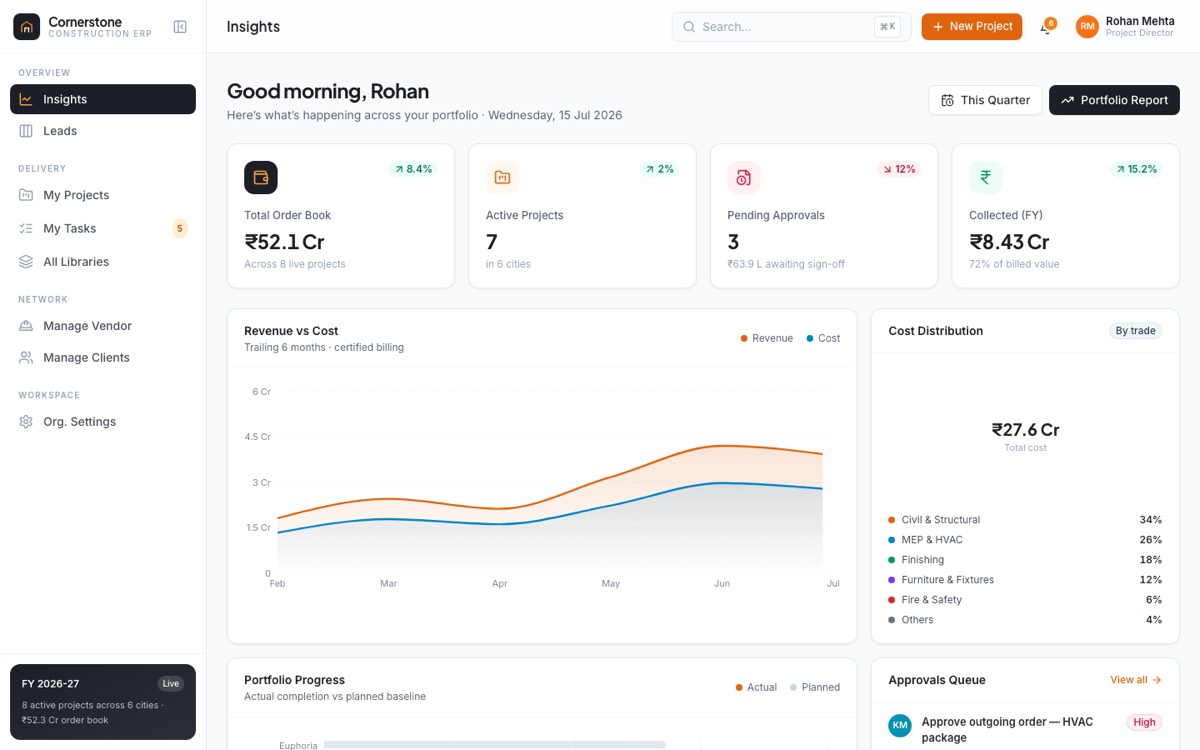Image resolution: width=1200 pixels, height=750 pixels.
Task: Click the FY 2026-27 summary card
Action: point(103,702)
